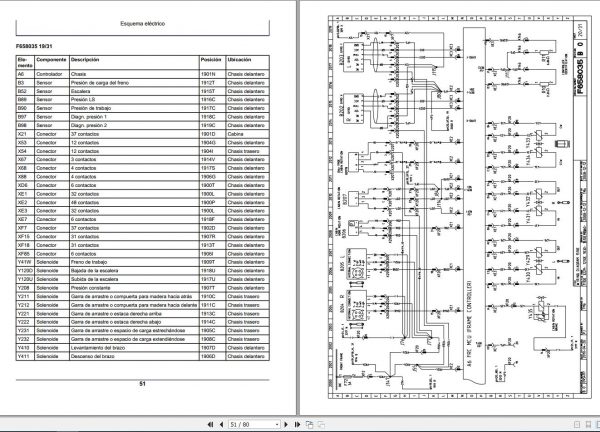Screen dimensions: 600x432
Task: Click the 'Controlador' cell in row A6
Action: [51, 74]
